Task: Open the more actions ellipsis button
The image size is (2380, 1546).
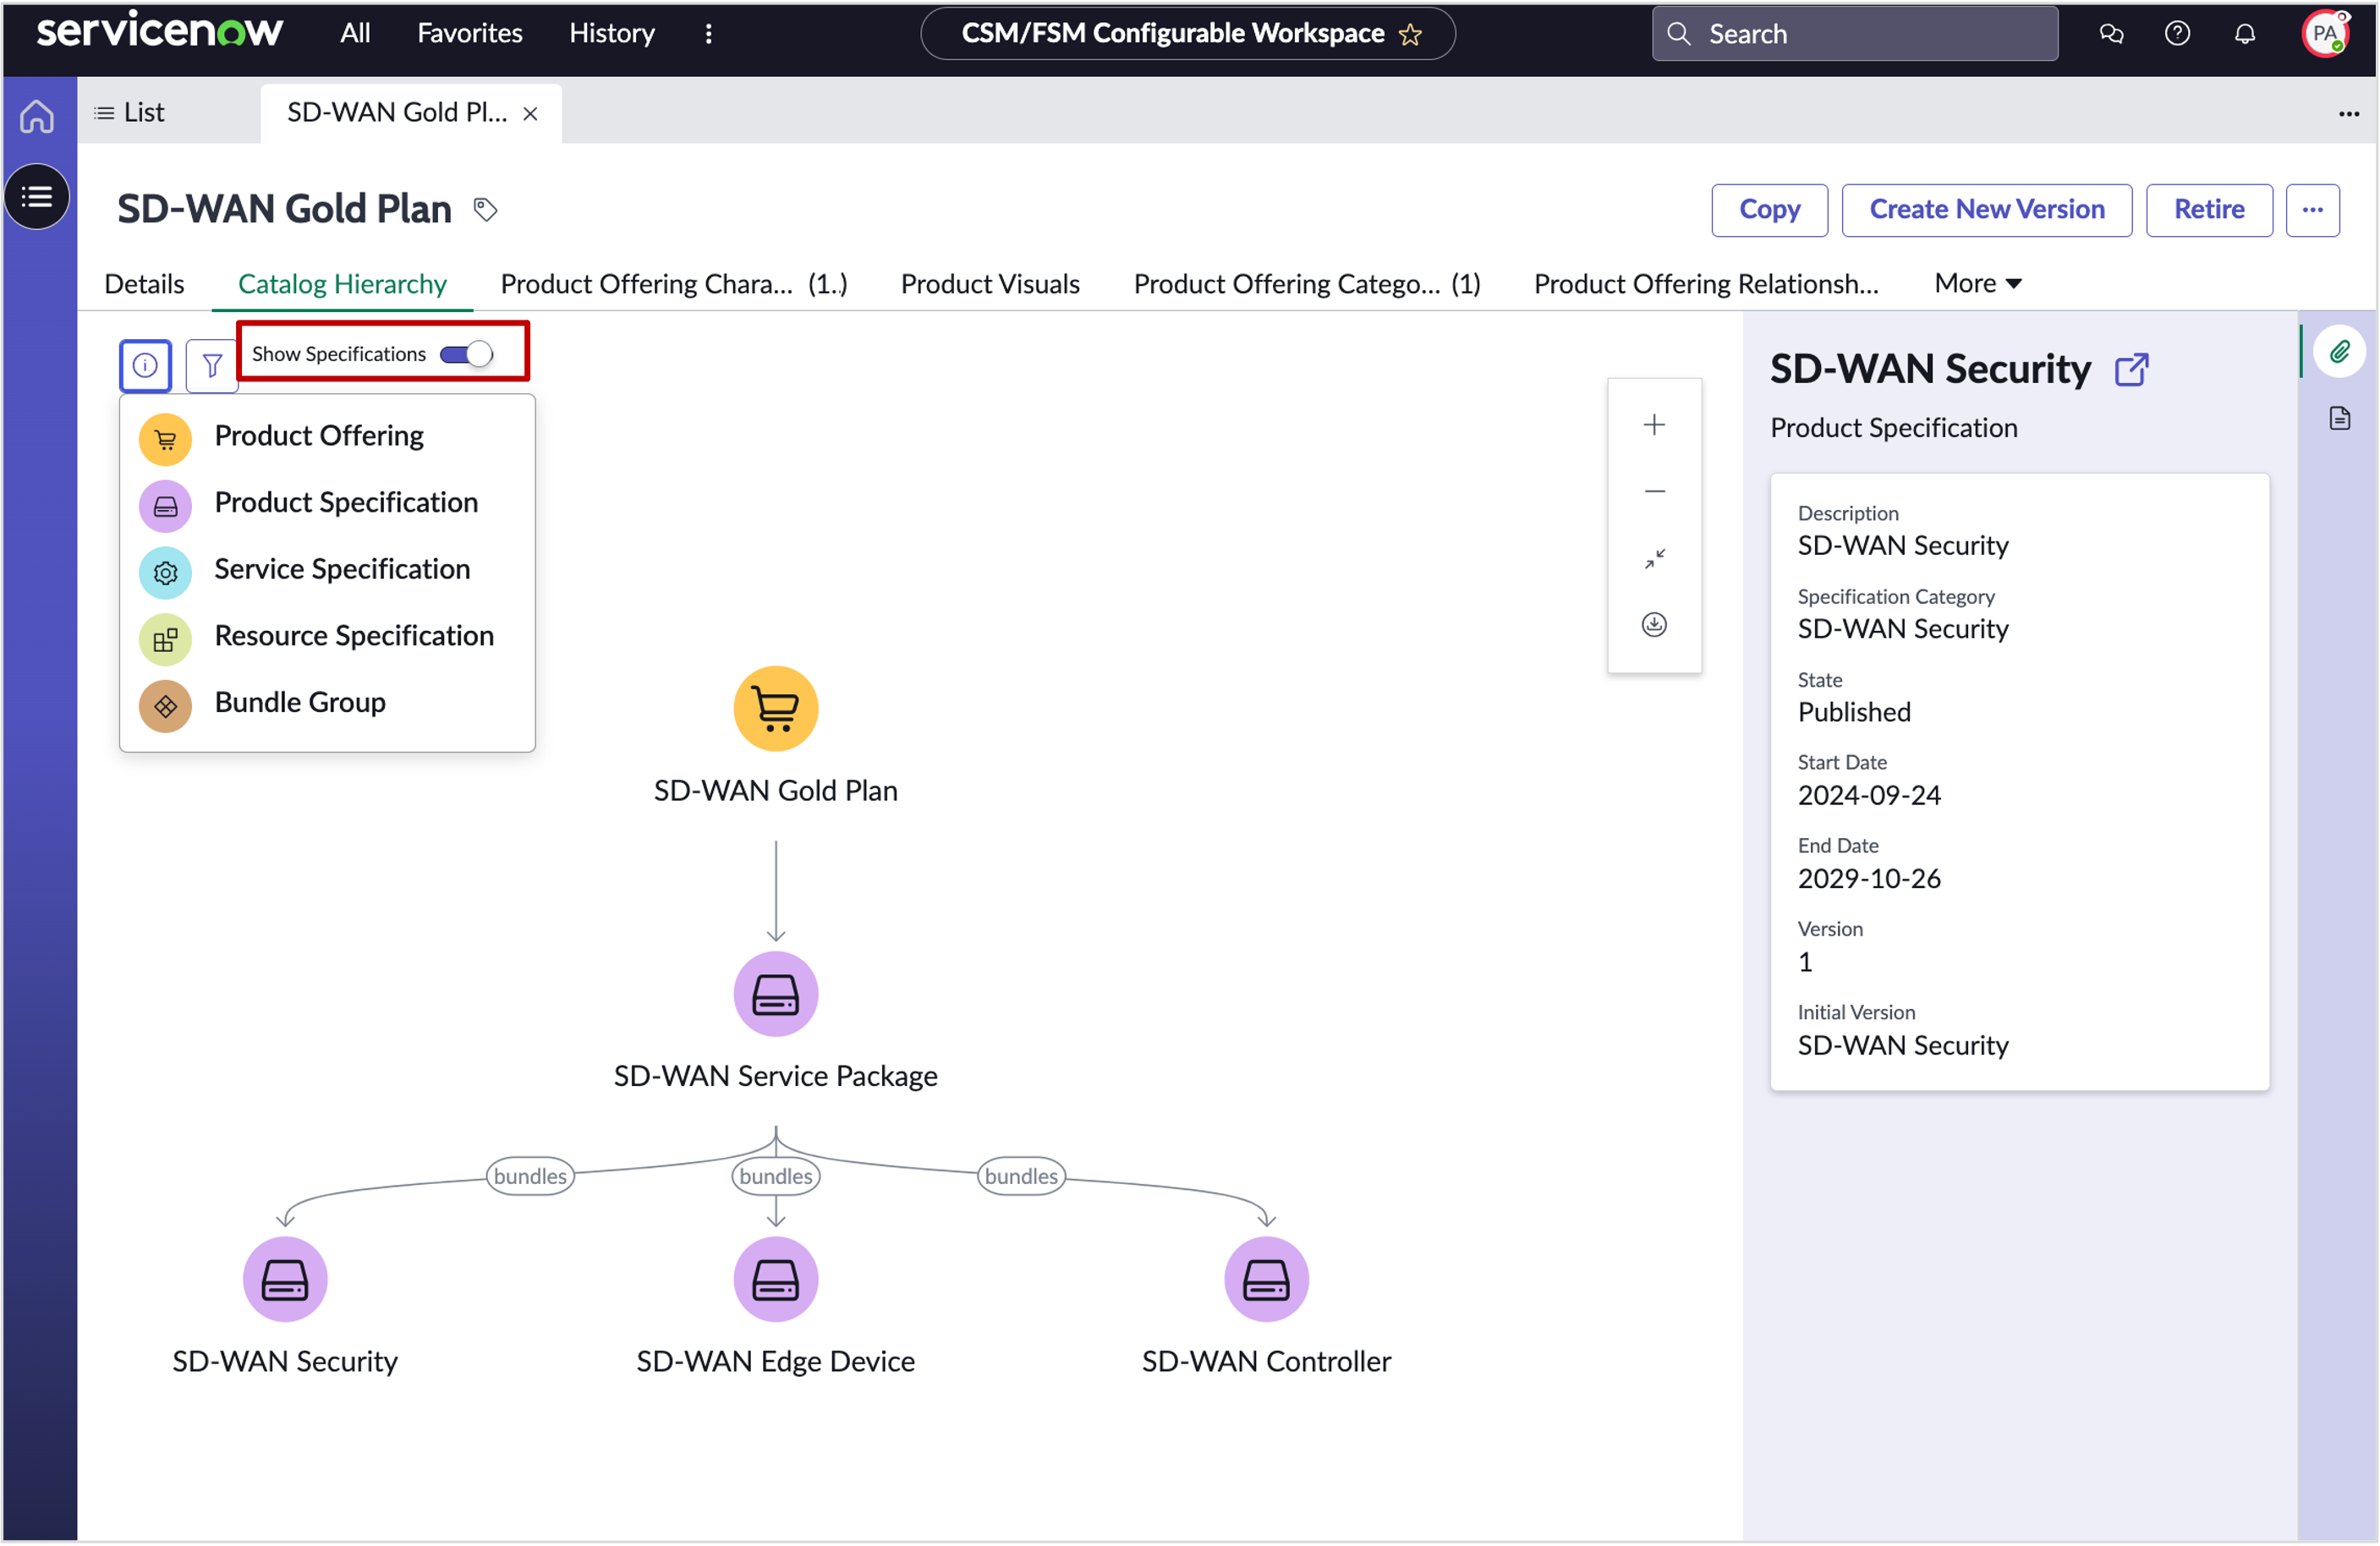Action: click(x=2312, y=210)
